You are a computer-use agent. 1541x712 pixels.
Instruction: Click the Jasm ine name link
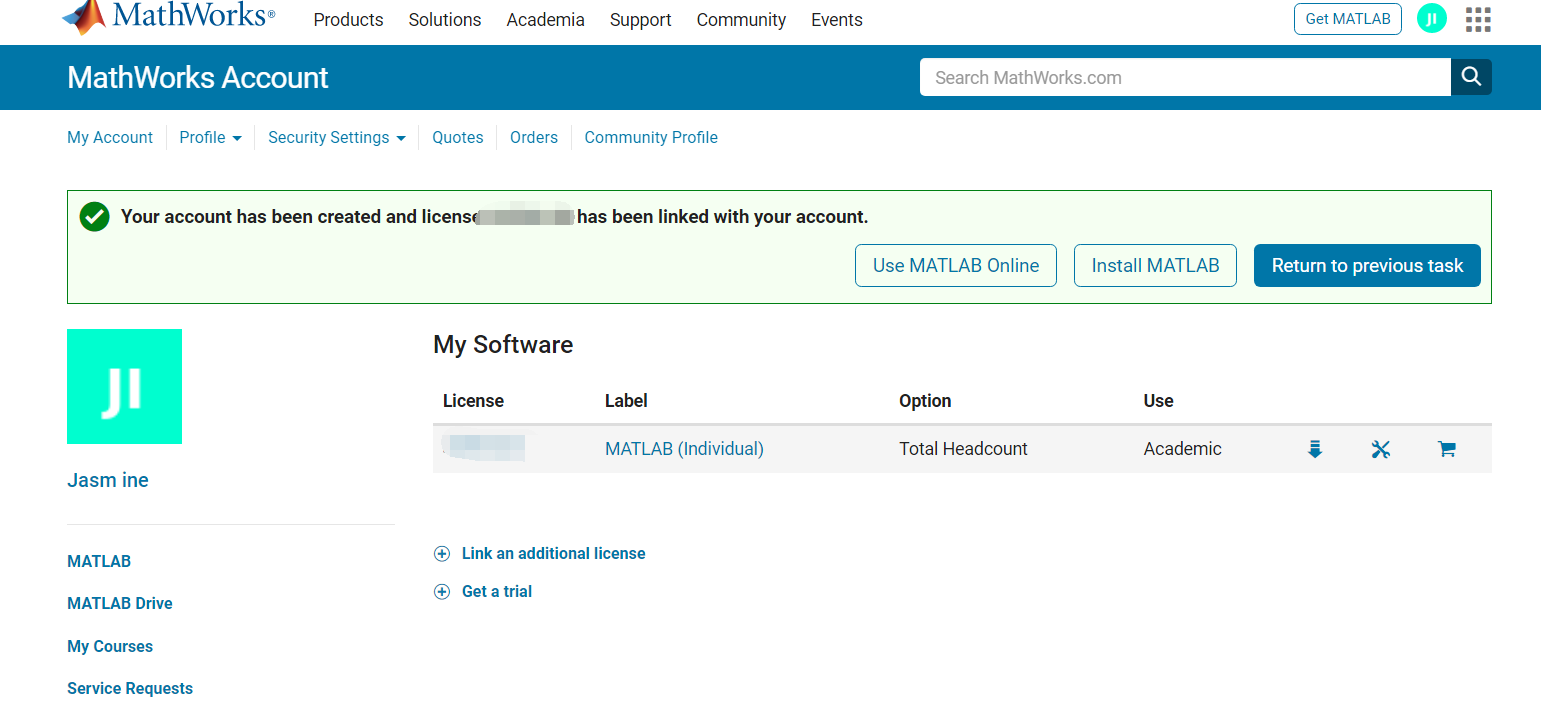pos(108,481)
